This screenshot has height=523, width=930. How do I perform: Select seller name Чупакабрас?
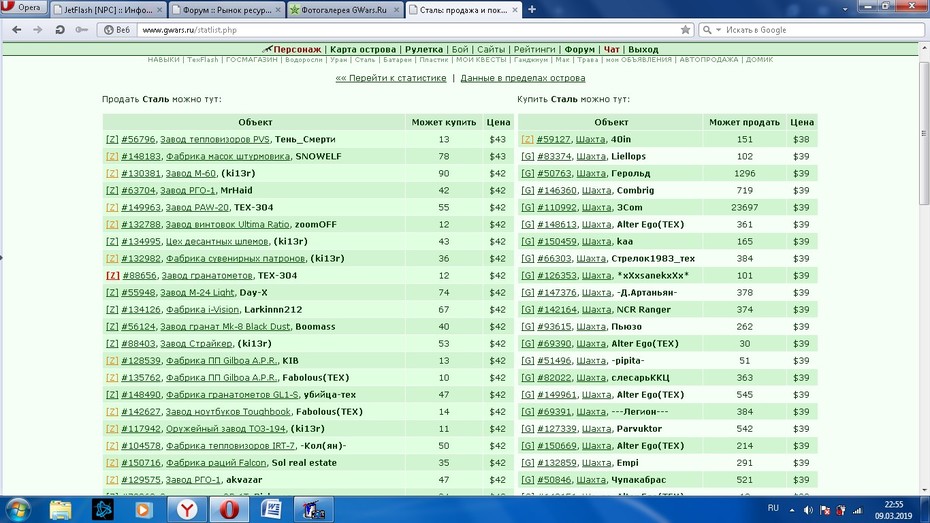pyautogui.click(x=638, y=480)
